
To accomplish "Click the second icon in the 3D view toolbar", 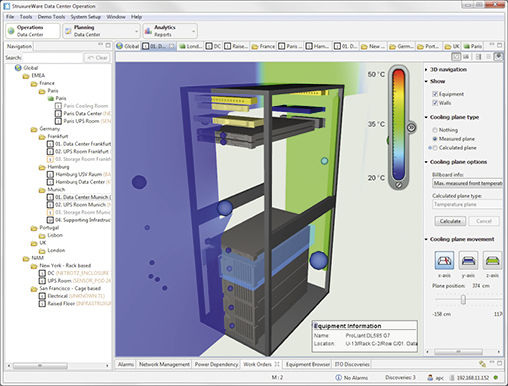I will [466, 57].
